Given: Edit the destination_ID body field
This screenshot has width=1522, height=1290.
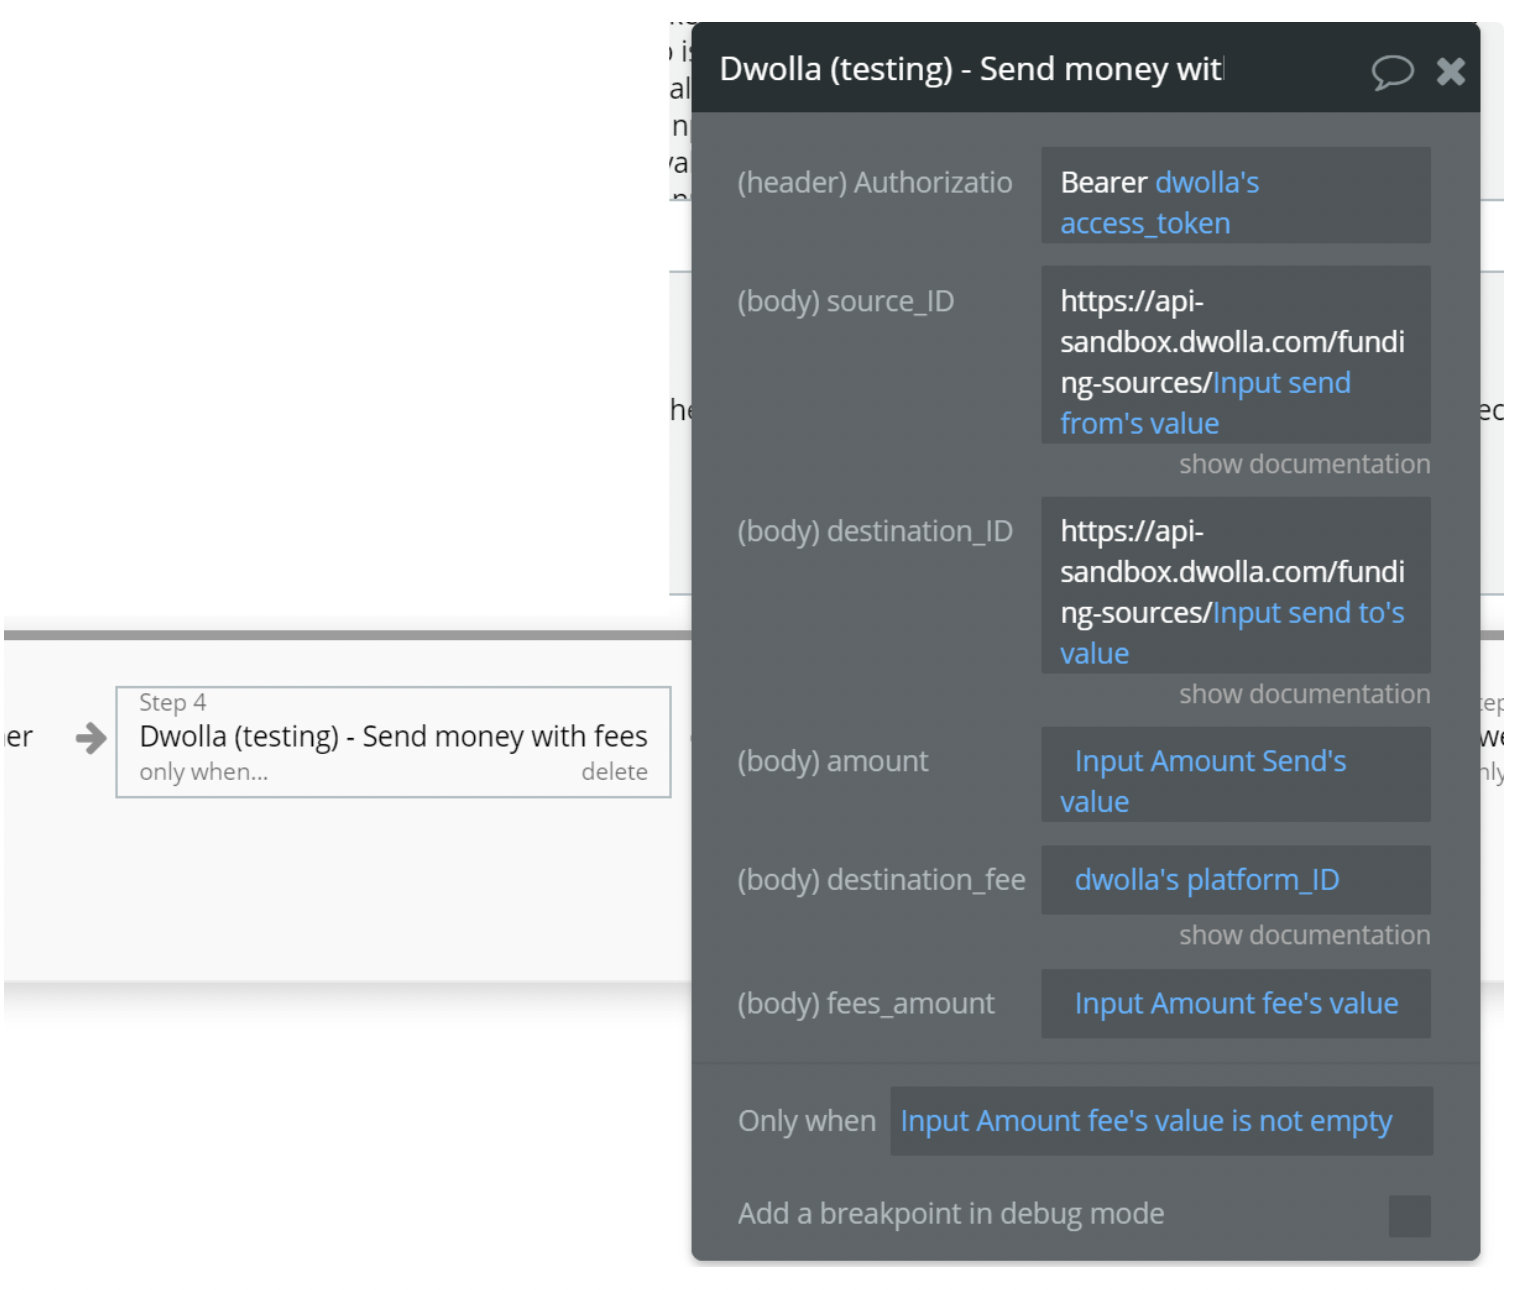Looking at the screenshot, I should click(1235, 585).
